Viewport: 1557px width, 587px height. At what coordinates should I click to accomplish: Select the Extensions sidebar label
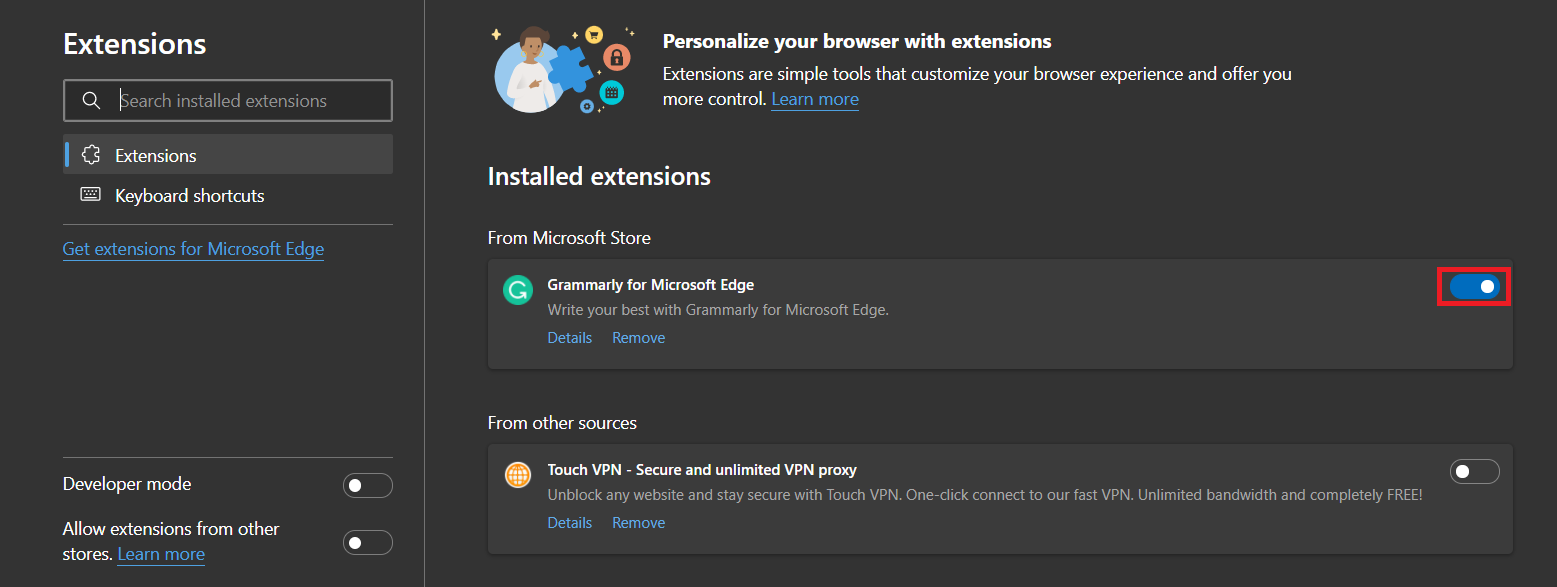coord(156,155)
